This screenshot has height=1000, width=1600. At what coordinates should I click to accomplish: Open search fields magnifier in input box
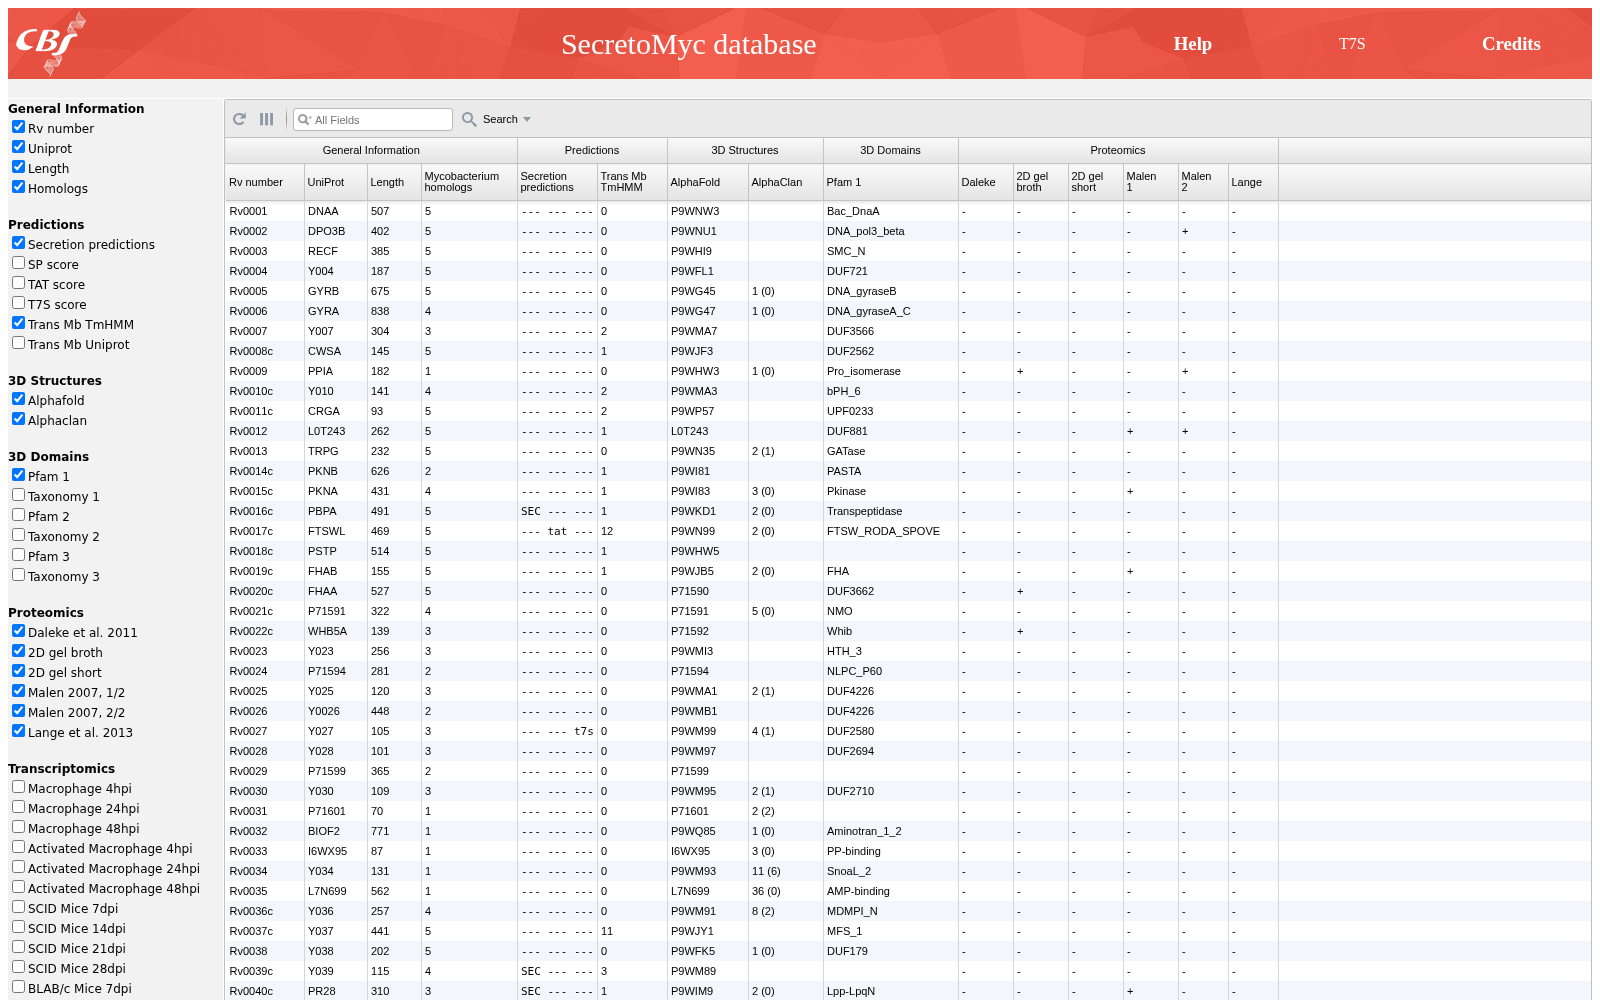tap(304, 120)
